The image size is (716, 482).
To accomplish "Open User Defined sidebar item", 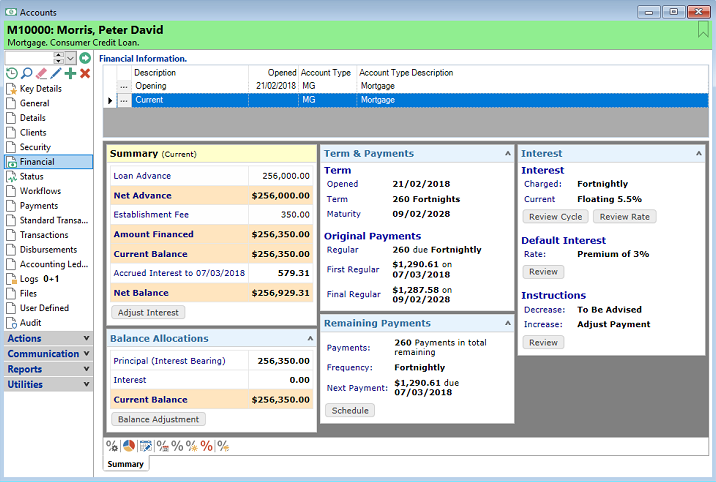I will (x=44, y=308).
